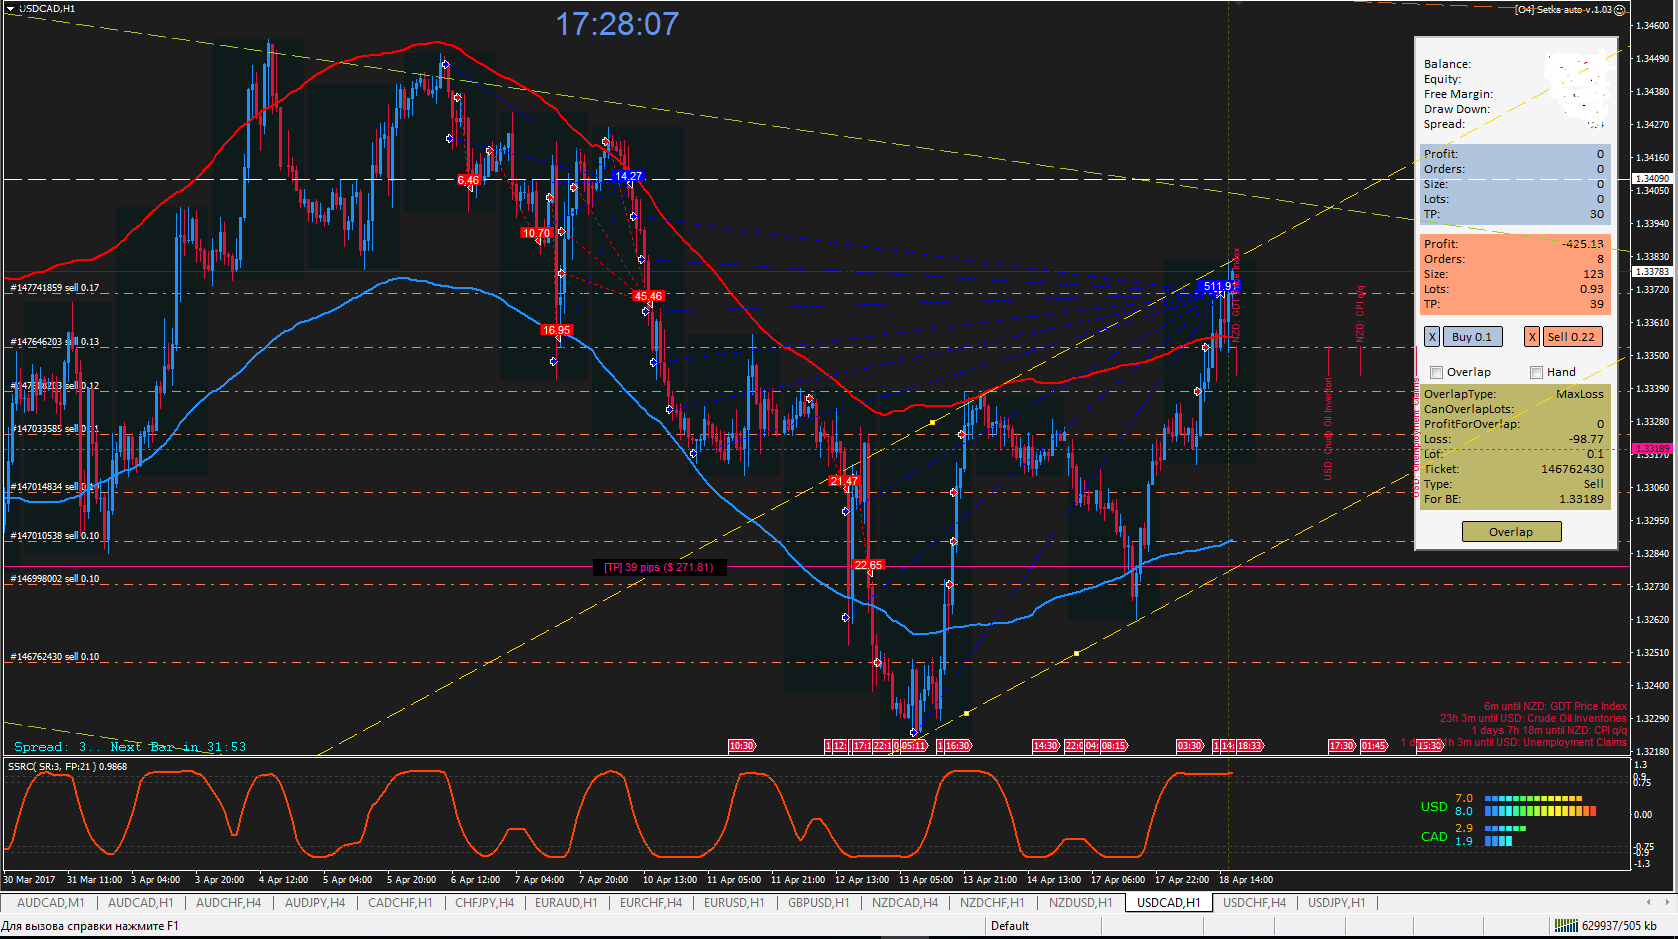Select order #147741859 sell 0.17 label
This screenshot has height=939, width=1678.
[55, 288]
